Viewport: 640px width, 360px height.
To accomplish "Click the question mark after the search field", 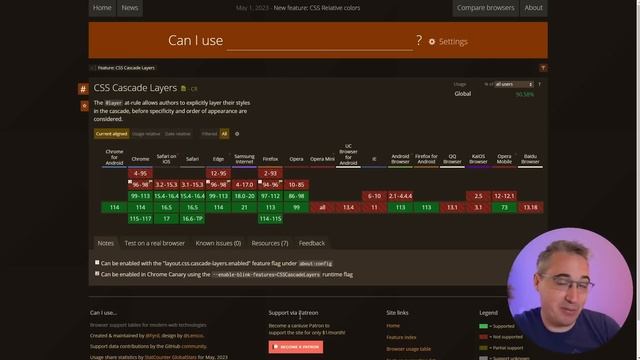I will click(419, 40).
